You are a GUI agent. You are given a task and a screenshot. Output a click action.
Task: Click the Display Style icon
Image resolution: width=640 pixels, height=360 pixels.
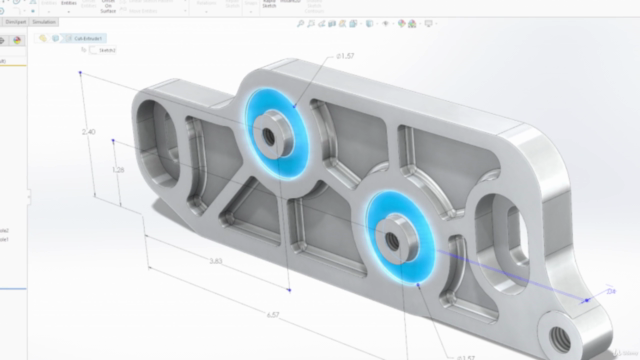point(369,24)
